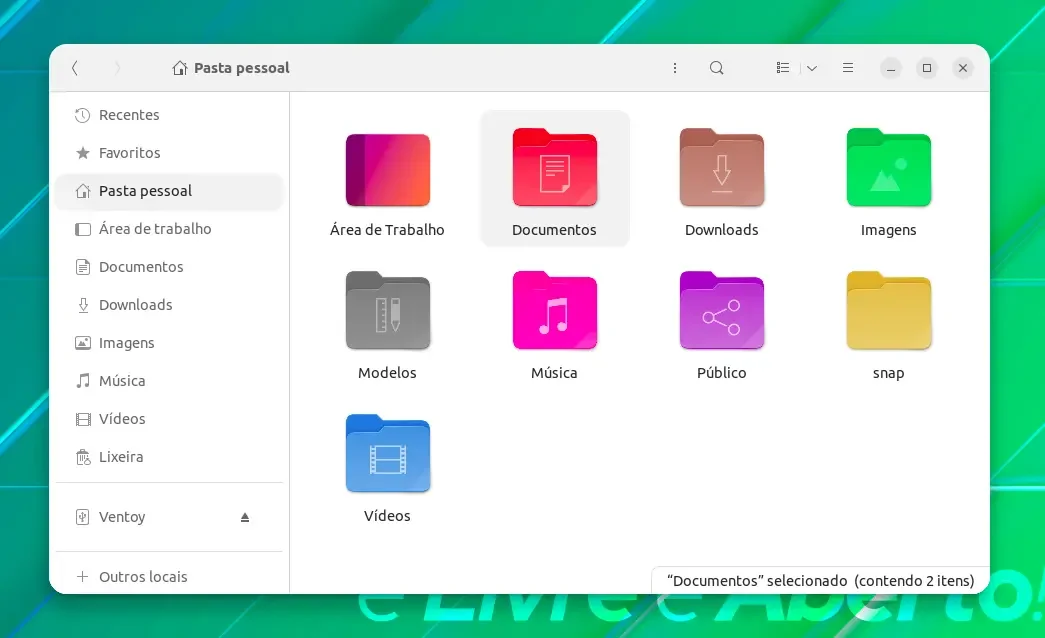Image resolution: width=1045 pixels, height=638 pixels.
Task: Select Favoritos star icon in sidebar
Action: [x=83, y=153]
